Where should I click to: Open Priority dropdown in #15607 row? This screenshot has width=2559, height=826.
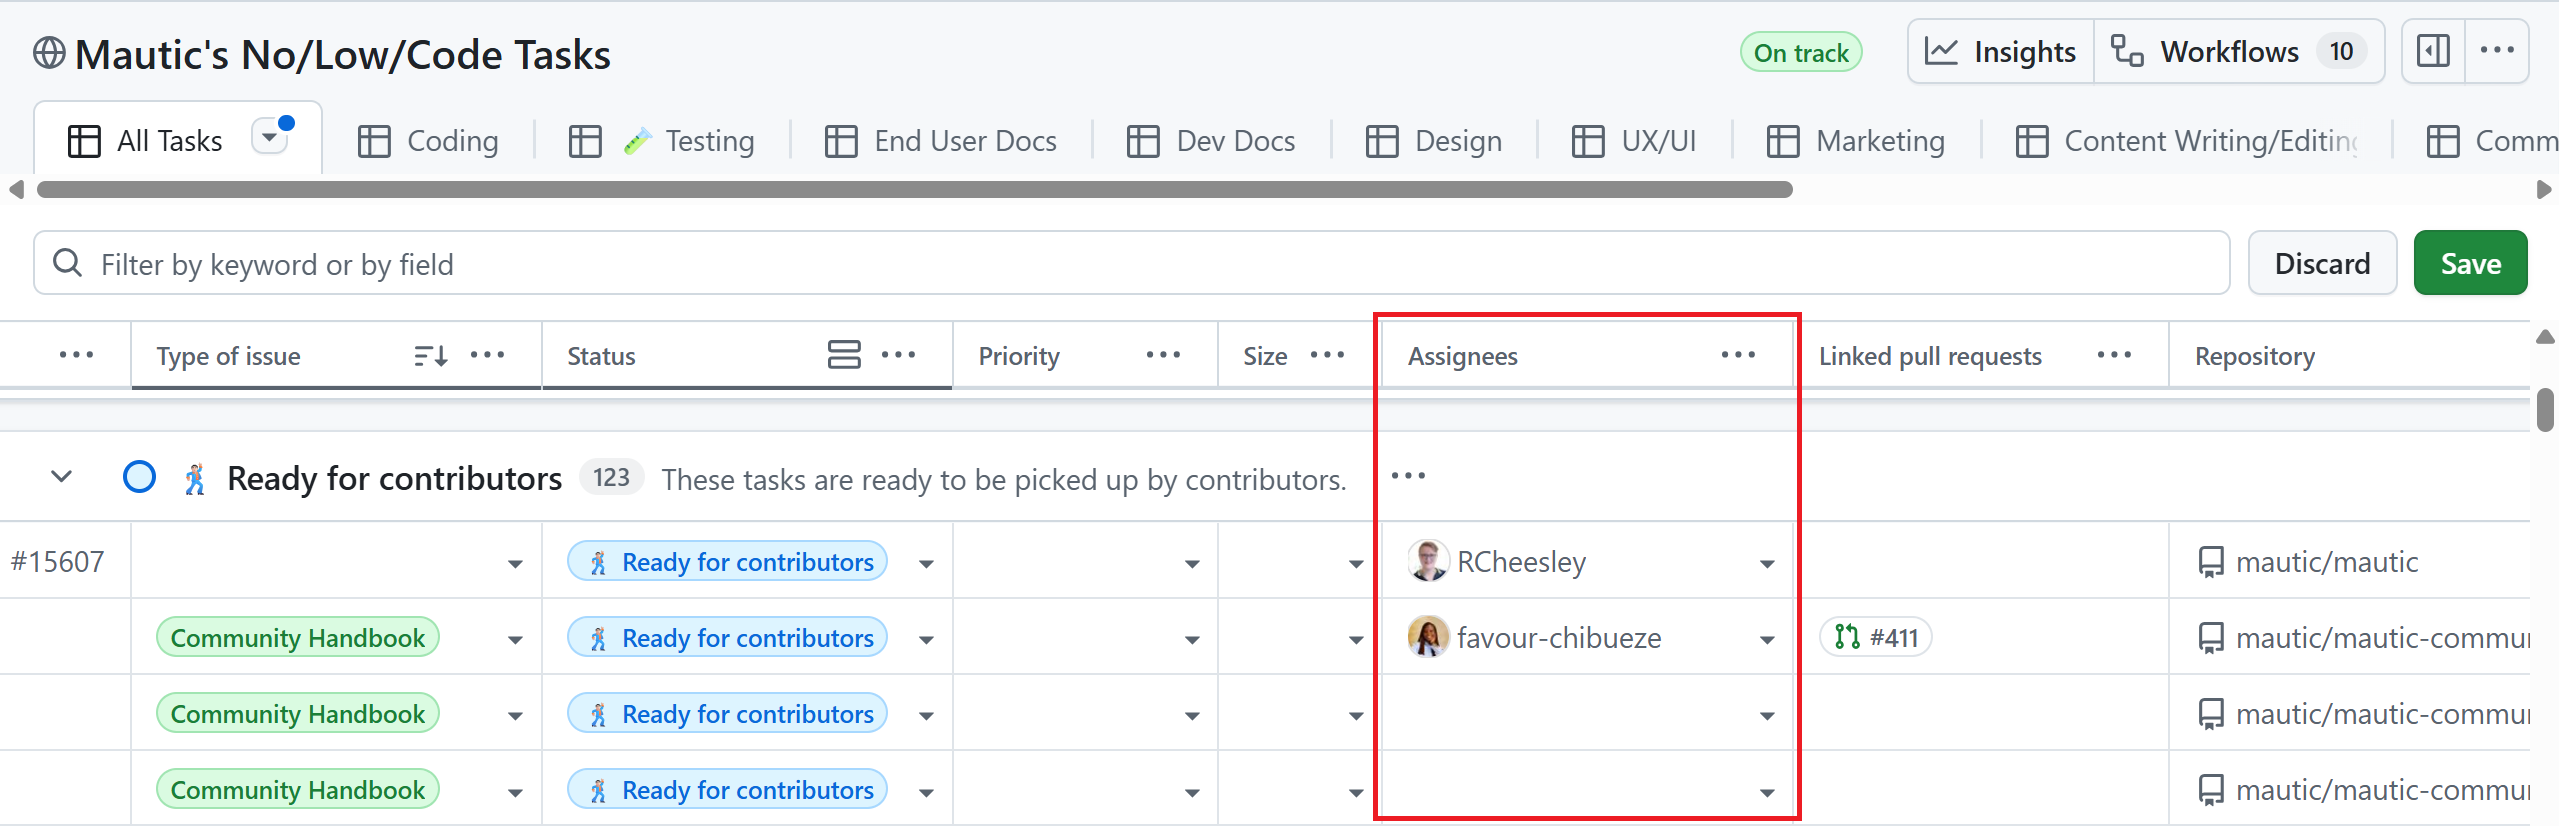click(x=1192, y=564)
